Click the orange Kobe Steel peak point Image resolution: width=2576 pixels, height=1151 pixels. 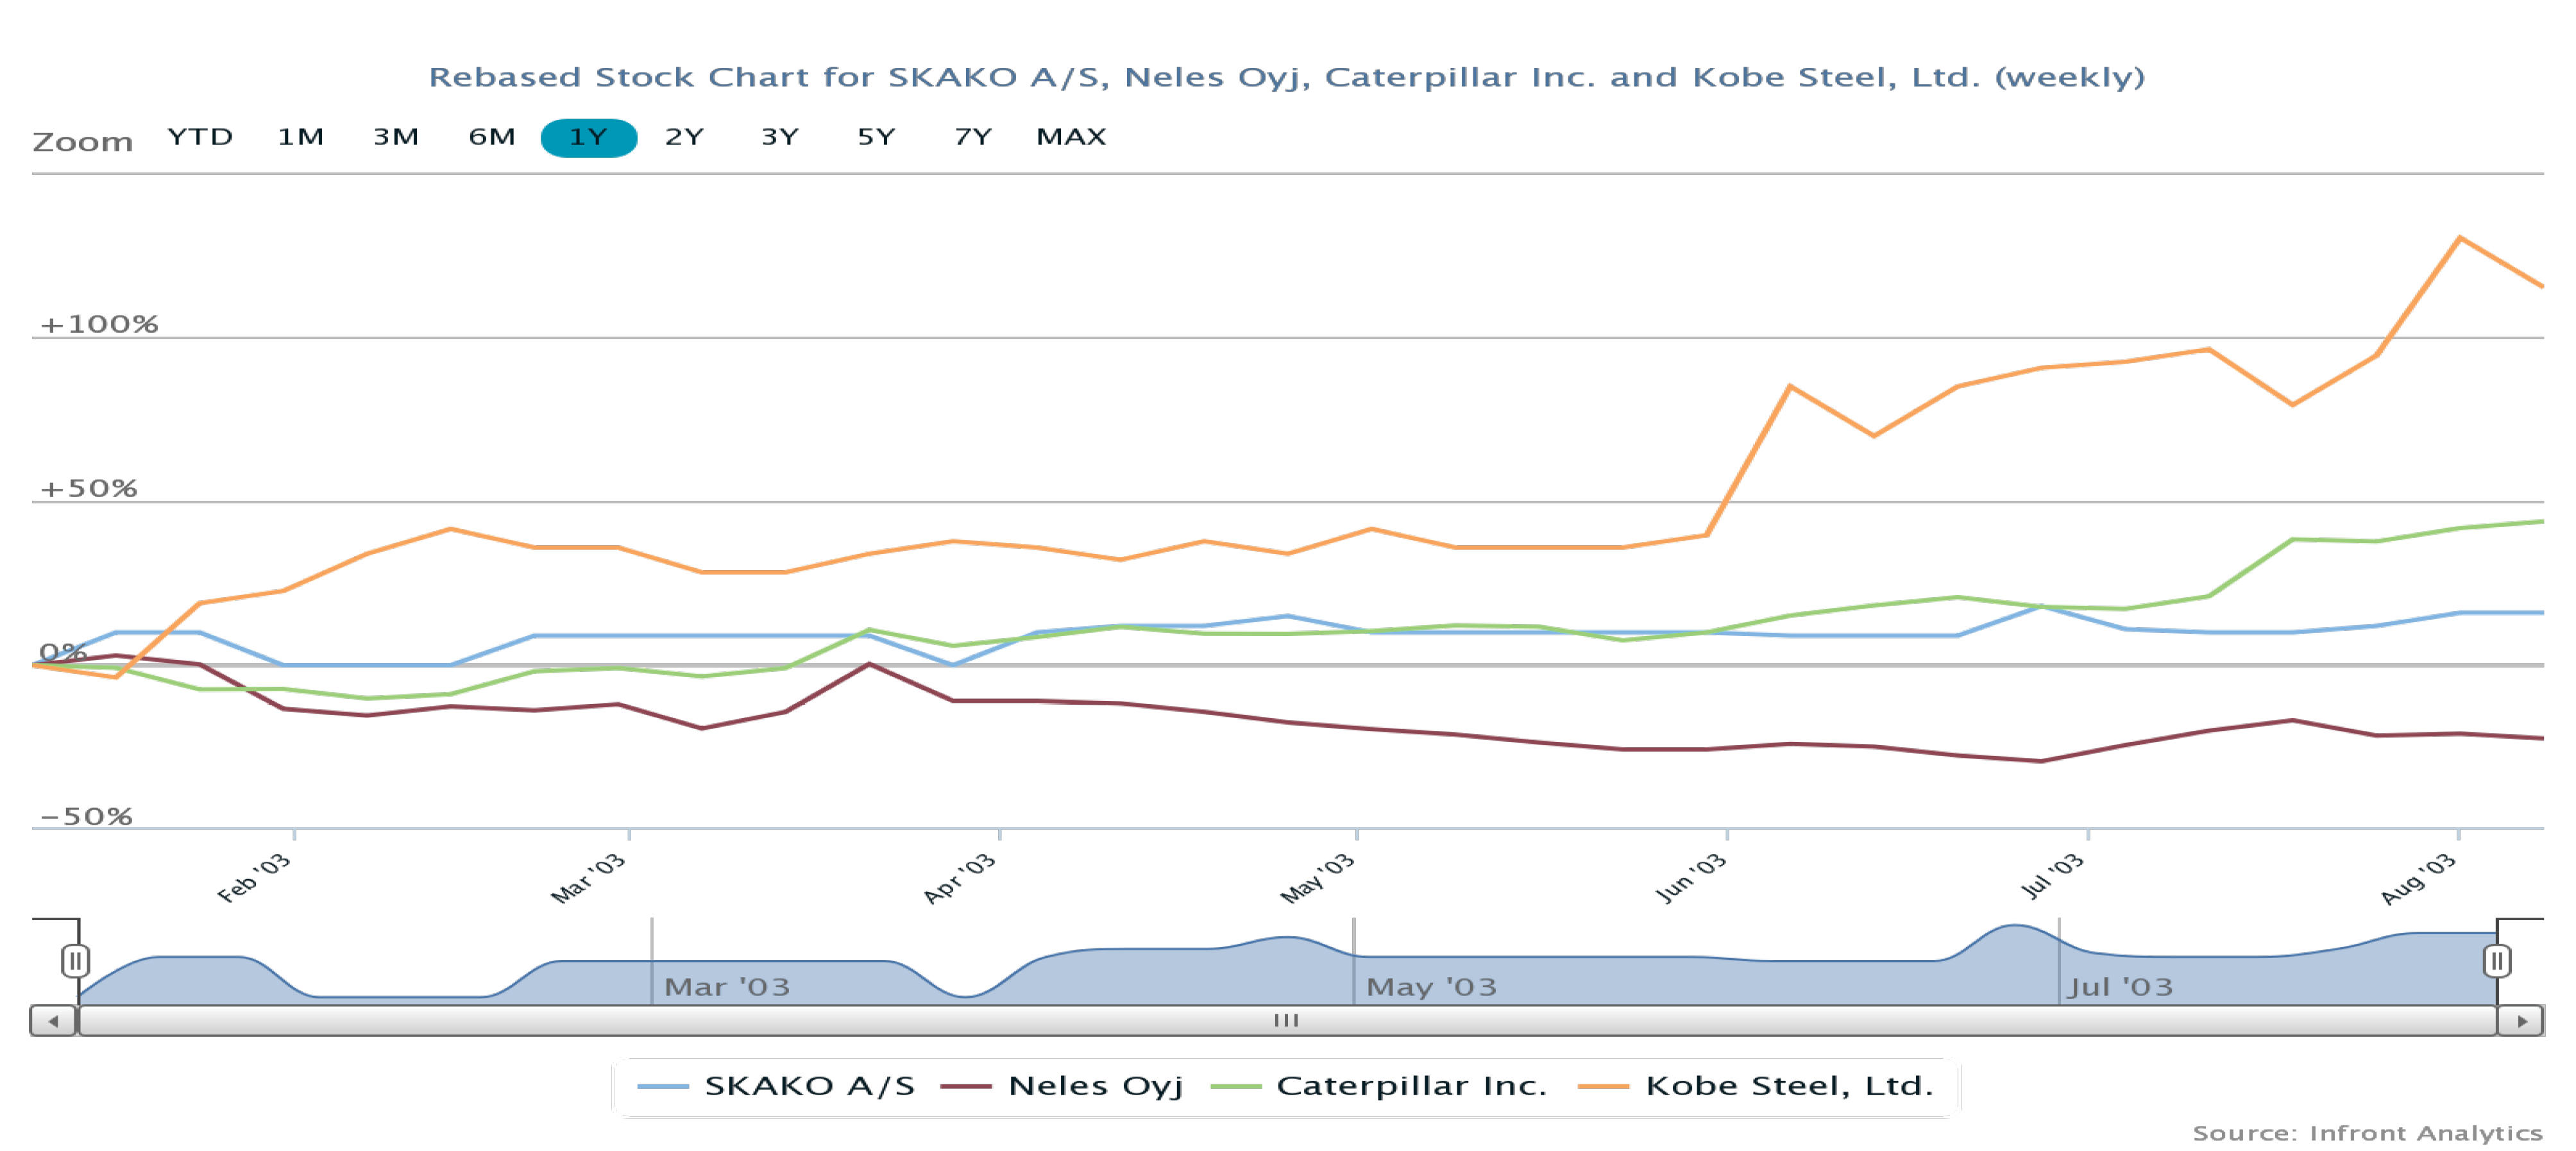2459,237
